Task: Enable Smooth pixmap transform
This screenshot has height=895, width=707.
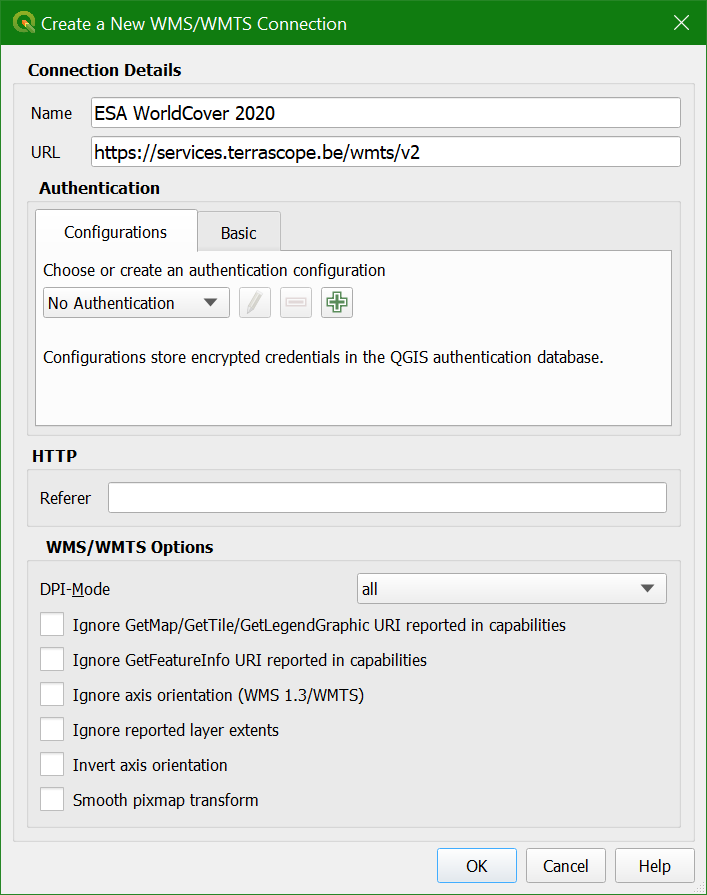Action: (x=52, y=800)
